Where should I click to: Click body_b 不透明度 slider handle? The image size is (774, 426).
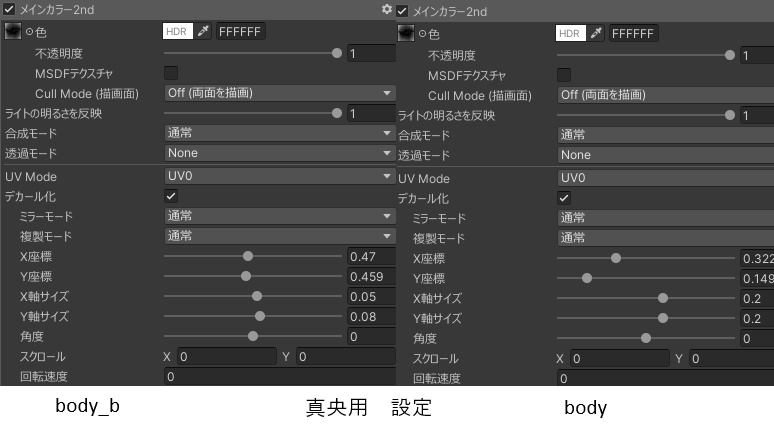point(337,53)
